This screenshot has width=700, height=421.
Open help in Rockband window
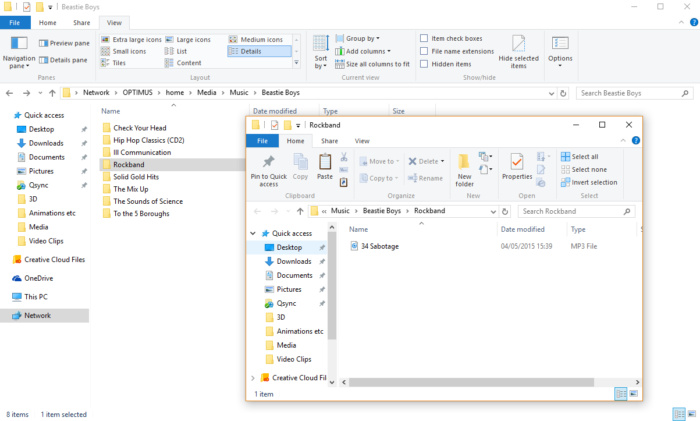click(x=636, y=141)
